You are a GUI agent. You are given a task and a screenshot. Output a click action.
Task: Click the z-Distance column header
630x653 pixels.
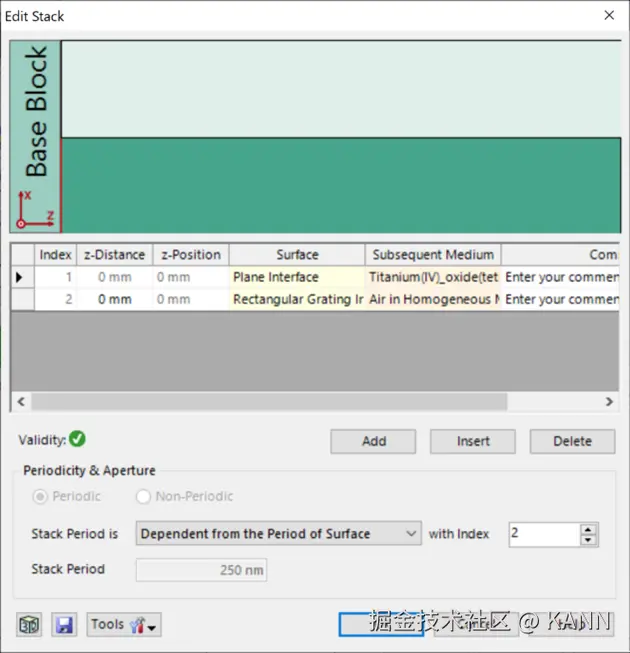[x=115, y=254]
